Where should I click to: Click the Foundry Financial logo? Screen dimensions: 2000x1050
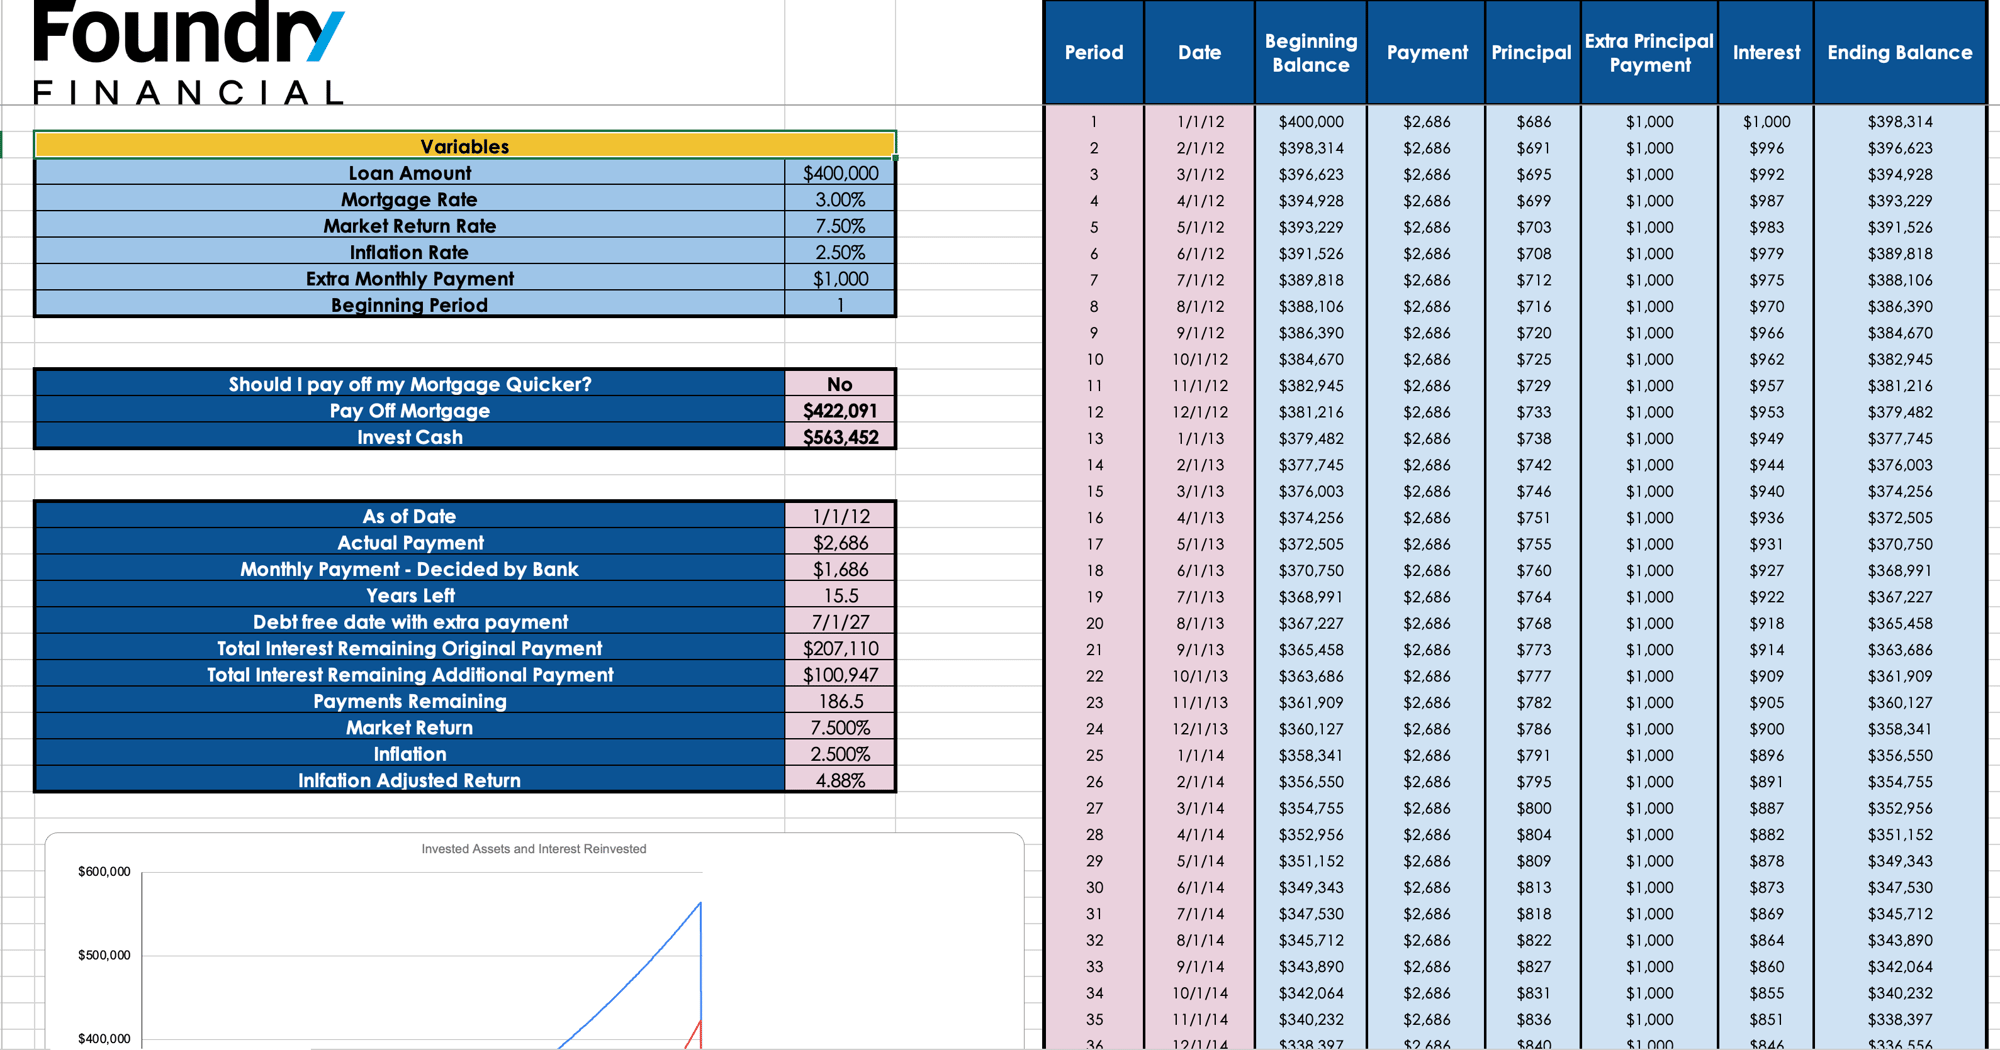coord(189,52)
